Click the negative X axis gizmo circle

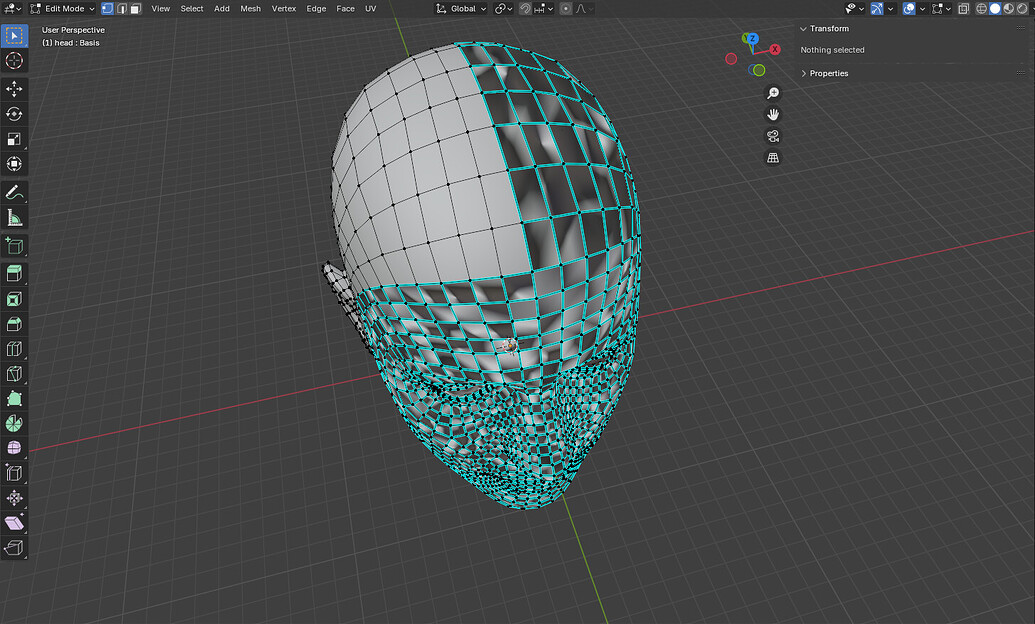pyautogui.click(x=731, y=59)
